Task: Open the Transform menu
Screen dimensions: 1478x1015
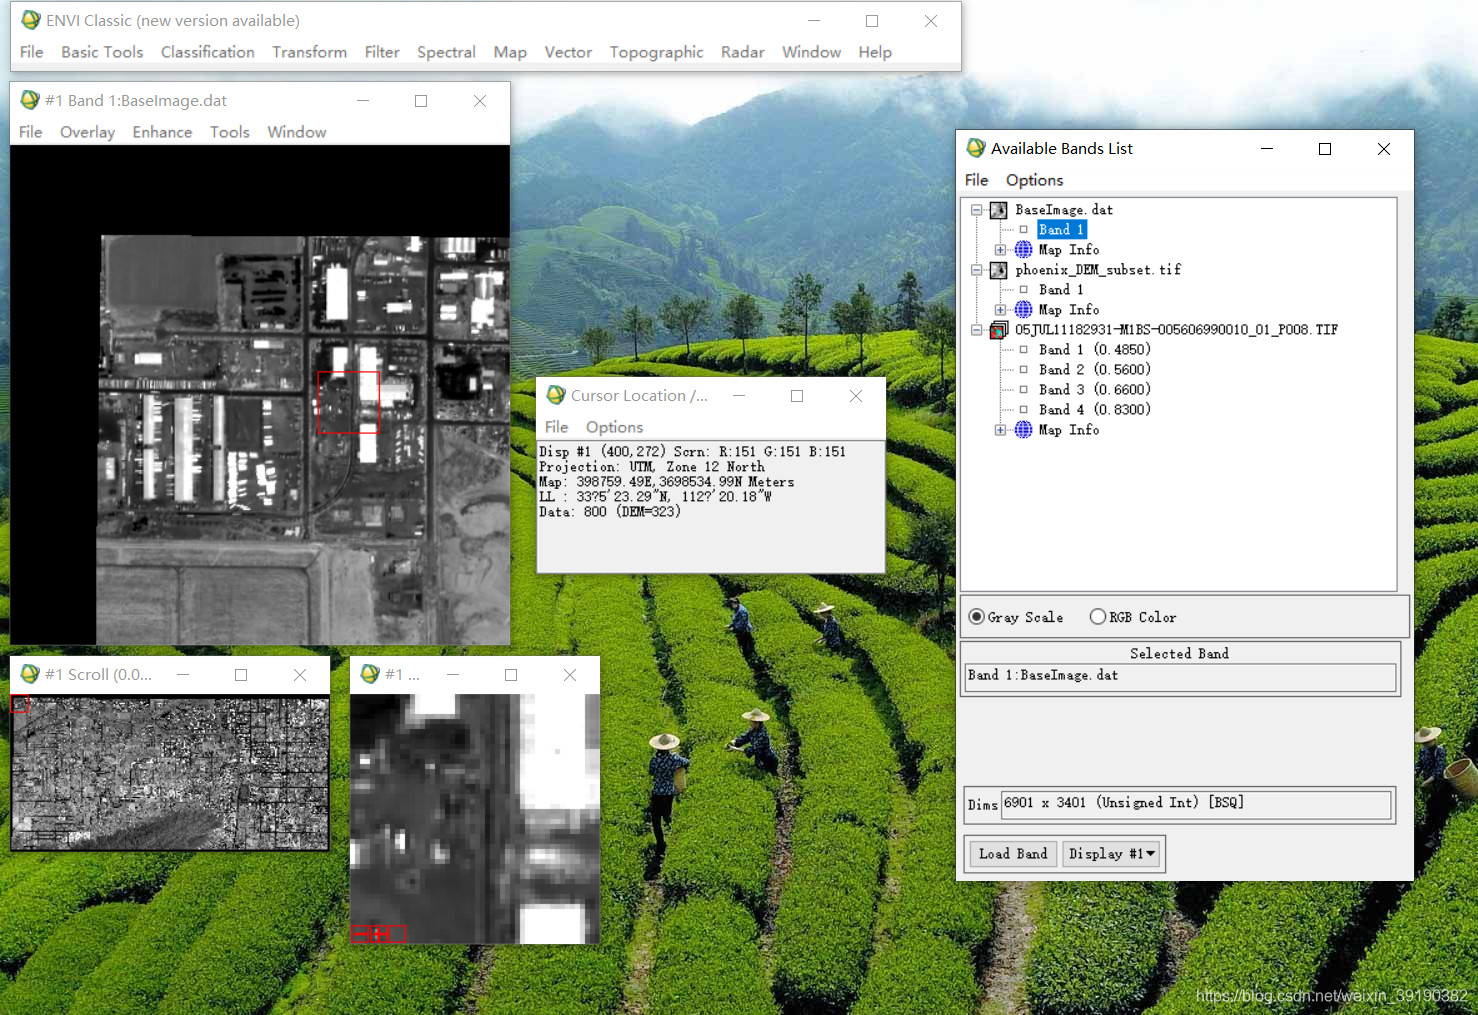Action: pyautogui.click(x=310, y=52)
